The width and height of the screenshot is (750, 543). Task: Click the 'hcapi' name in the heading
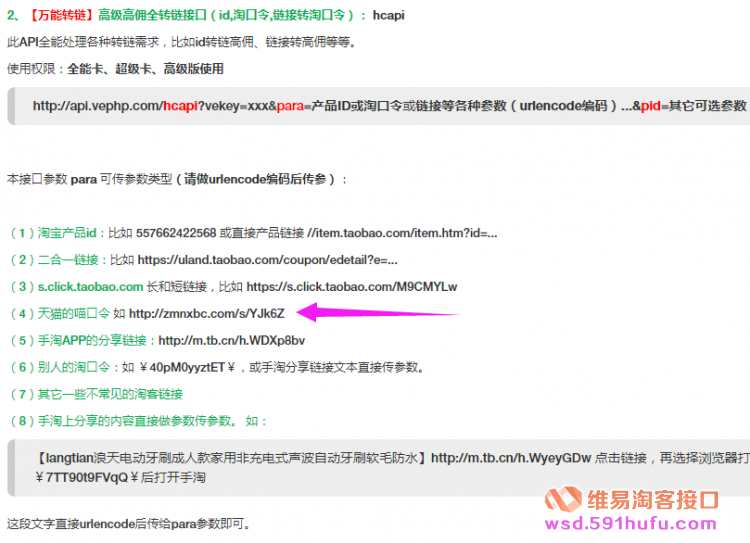pyautogui.click(x=388, y=15)
